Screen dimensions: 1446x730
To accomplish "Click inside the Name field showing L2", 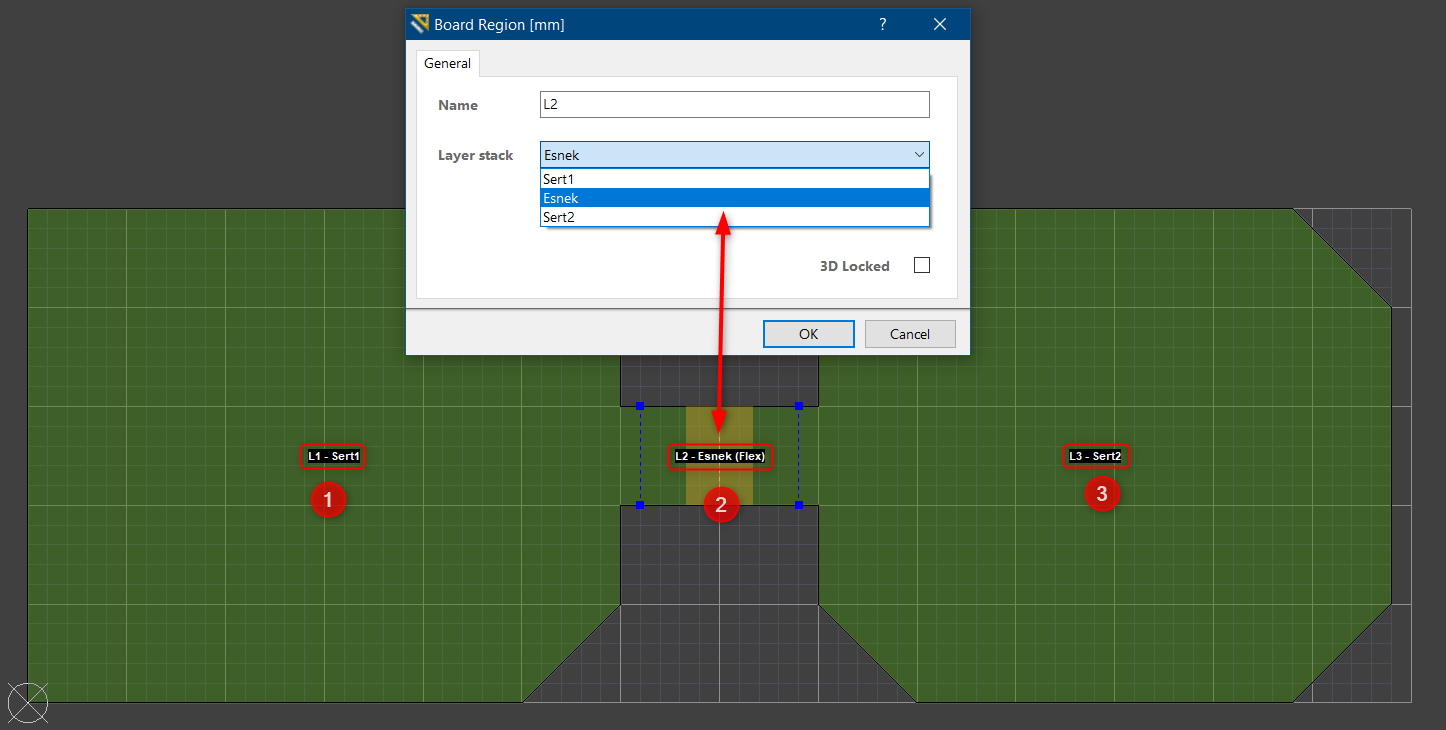I will point(734,104).
